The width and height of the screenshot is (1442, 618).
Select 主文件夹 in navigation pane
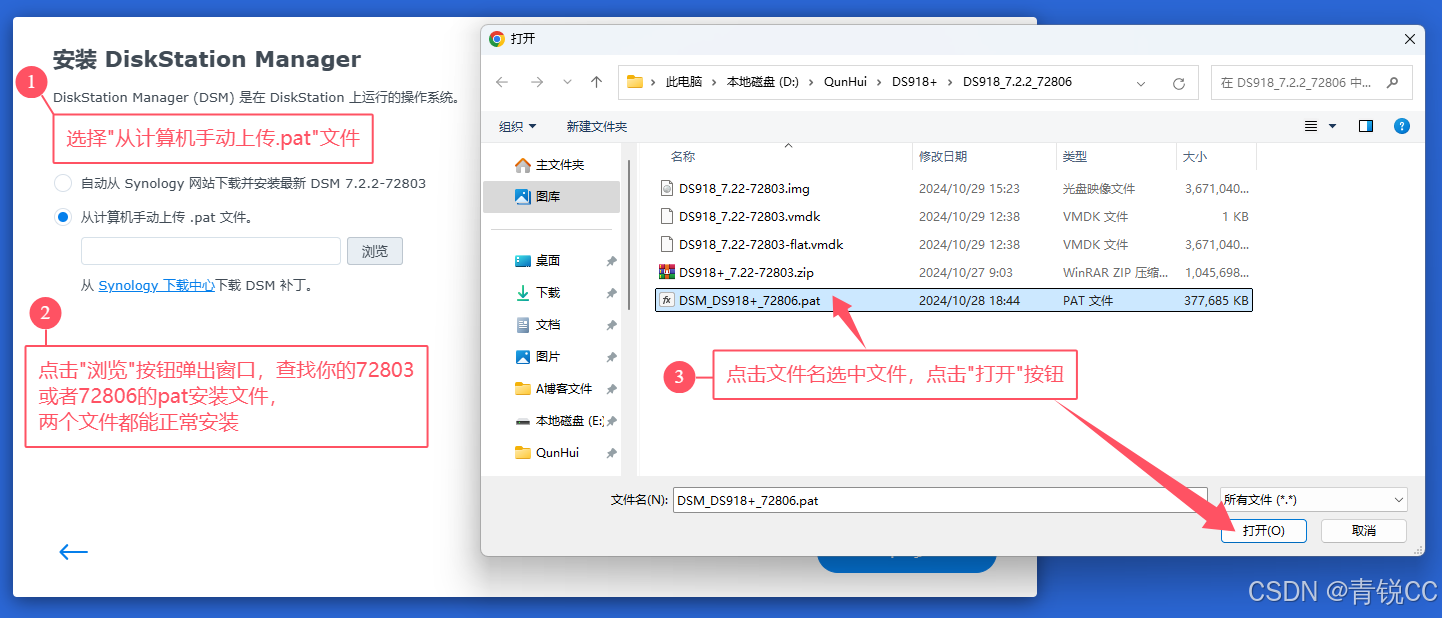(551, 165)
